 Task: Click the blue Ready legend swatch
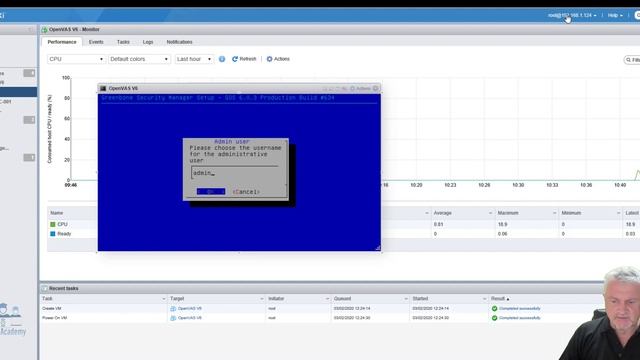coord(53,234)
